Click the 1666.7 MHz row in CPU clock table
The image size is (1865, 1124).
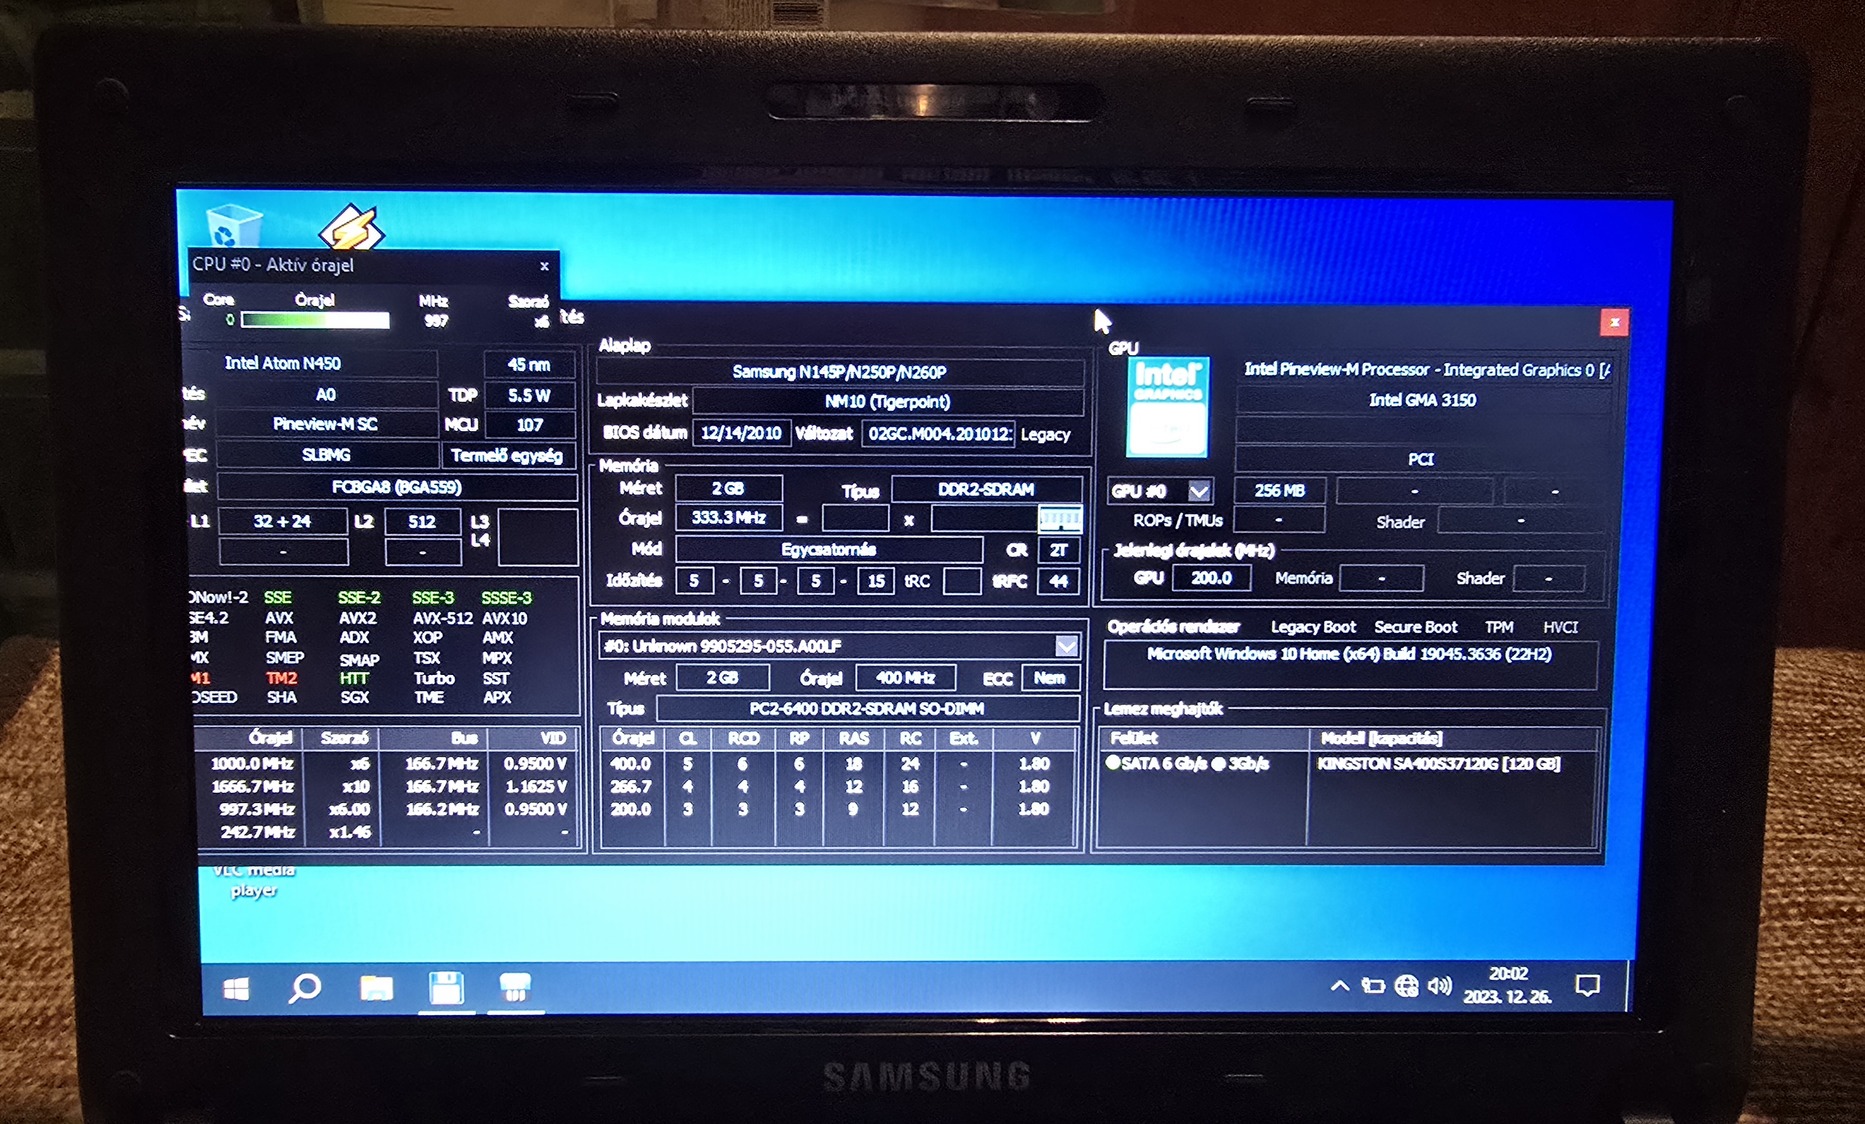pos(388,787)
